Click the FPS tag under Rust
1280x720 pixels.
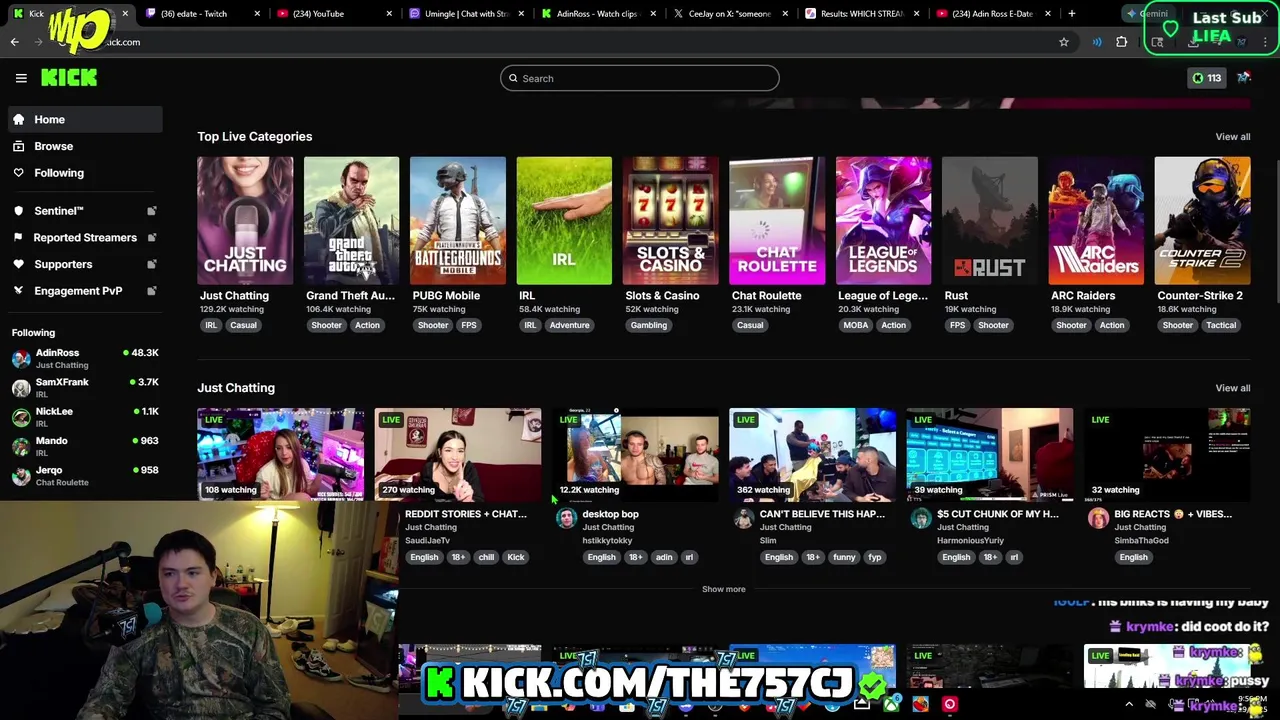958,325
